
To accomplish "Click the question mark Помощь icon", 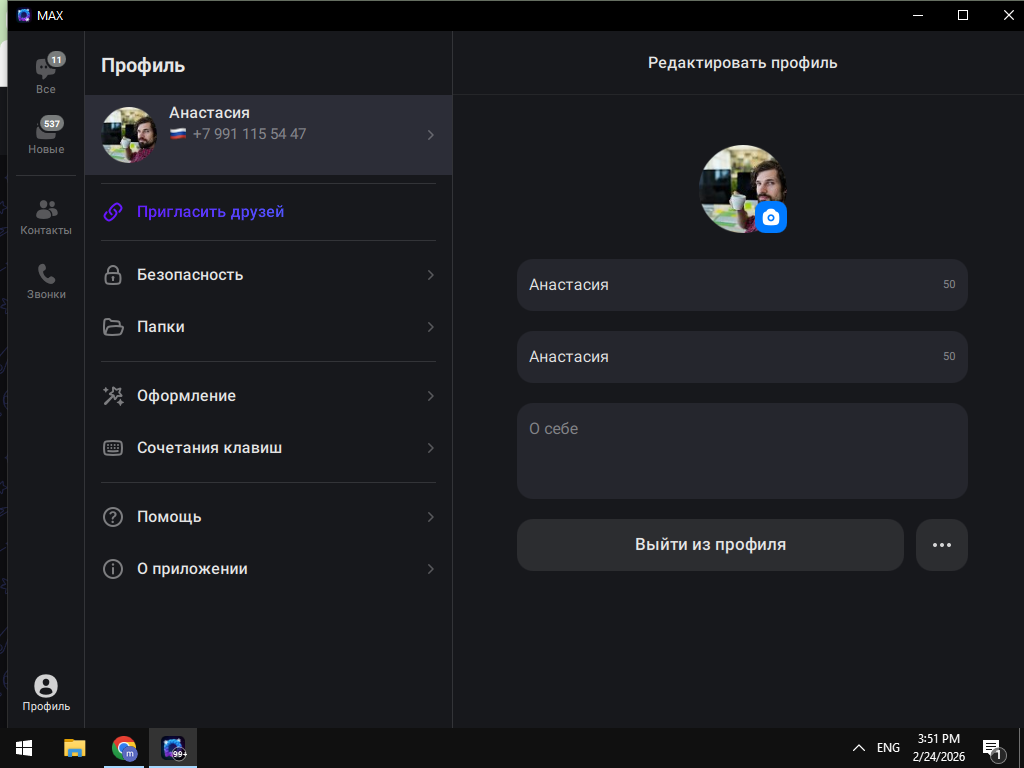I will click(x=113, y=517).
